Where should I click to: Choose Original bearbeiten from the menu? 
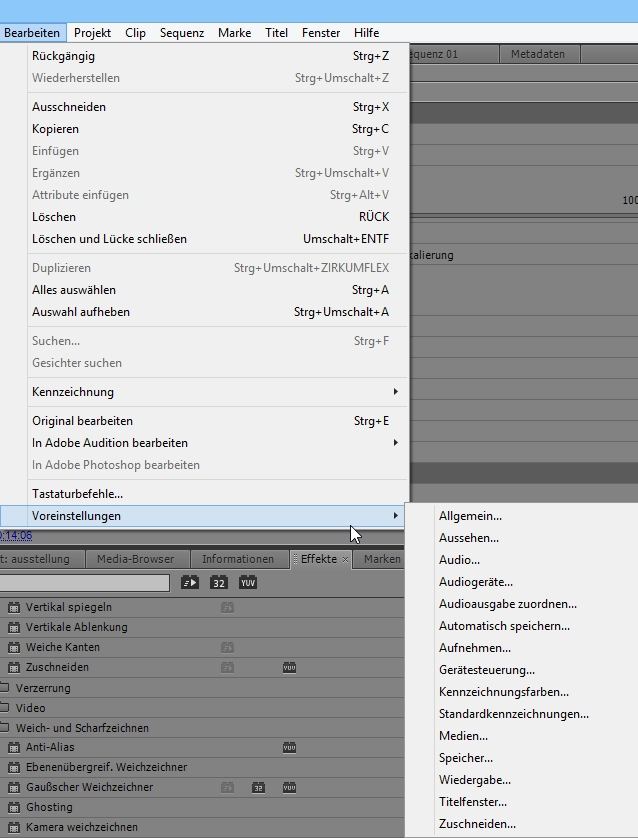[218, 421]
